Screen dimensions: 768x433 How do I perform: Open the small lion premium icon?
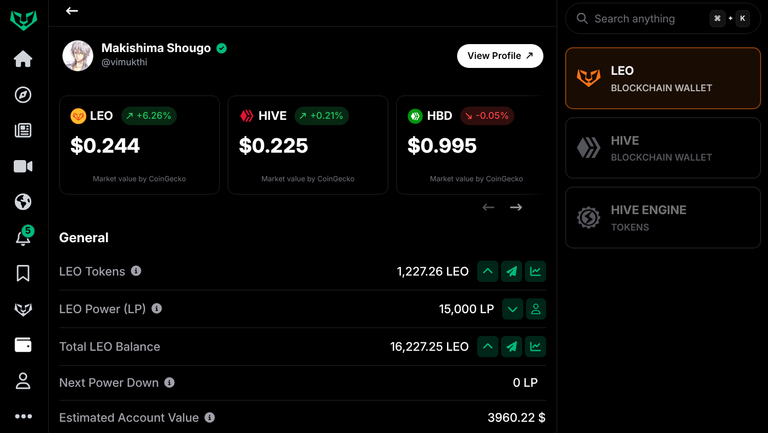pyautogui.click(x=23, y=309)
